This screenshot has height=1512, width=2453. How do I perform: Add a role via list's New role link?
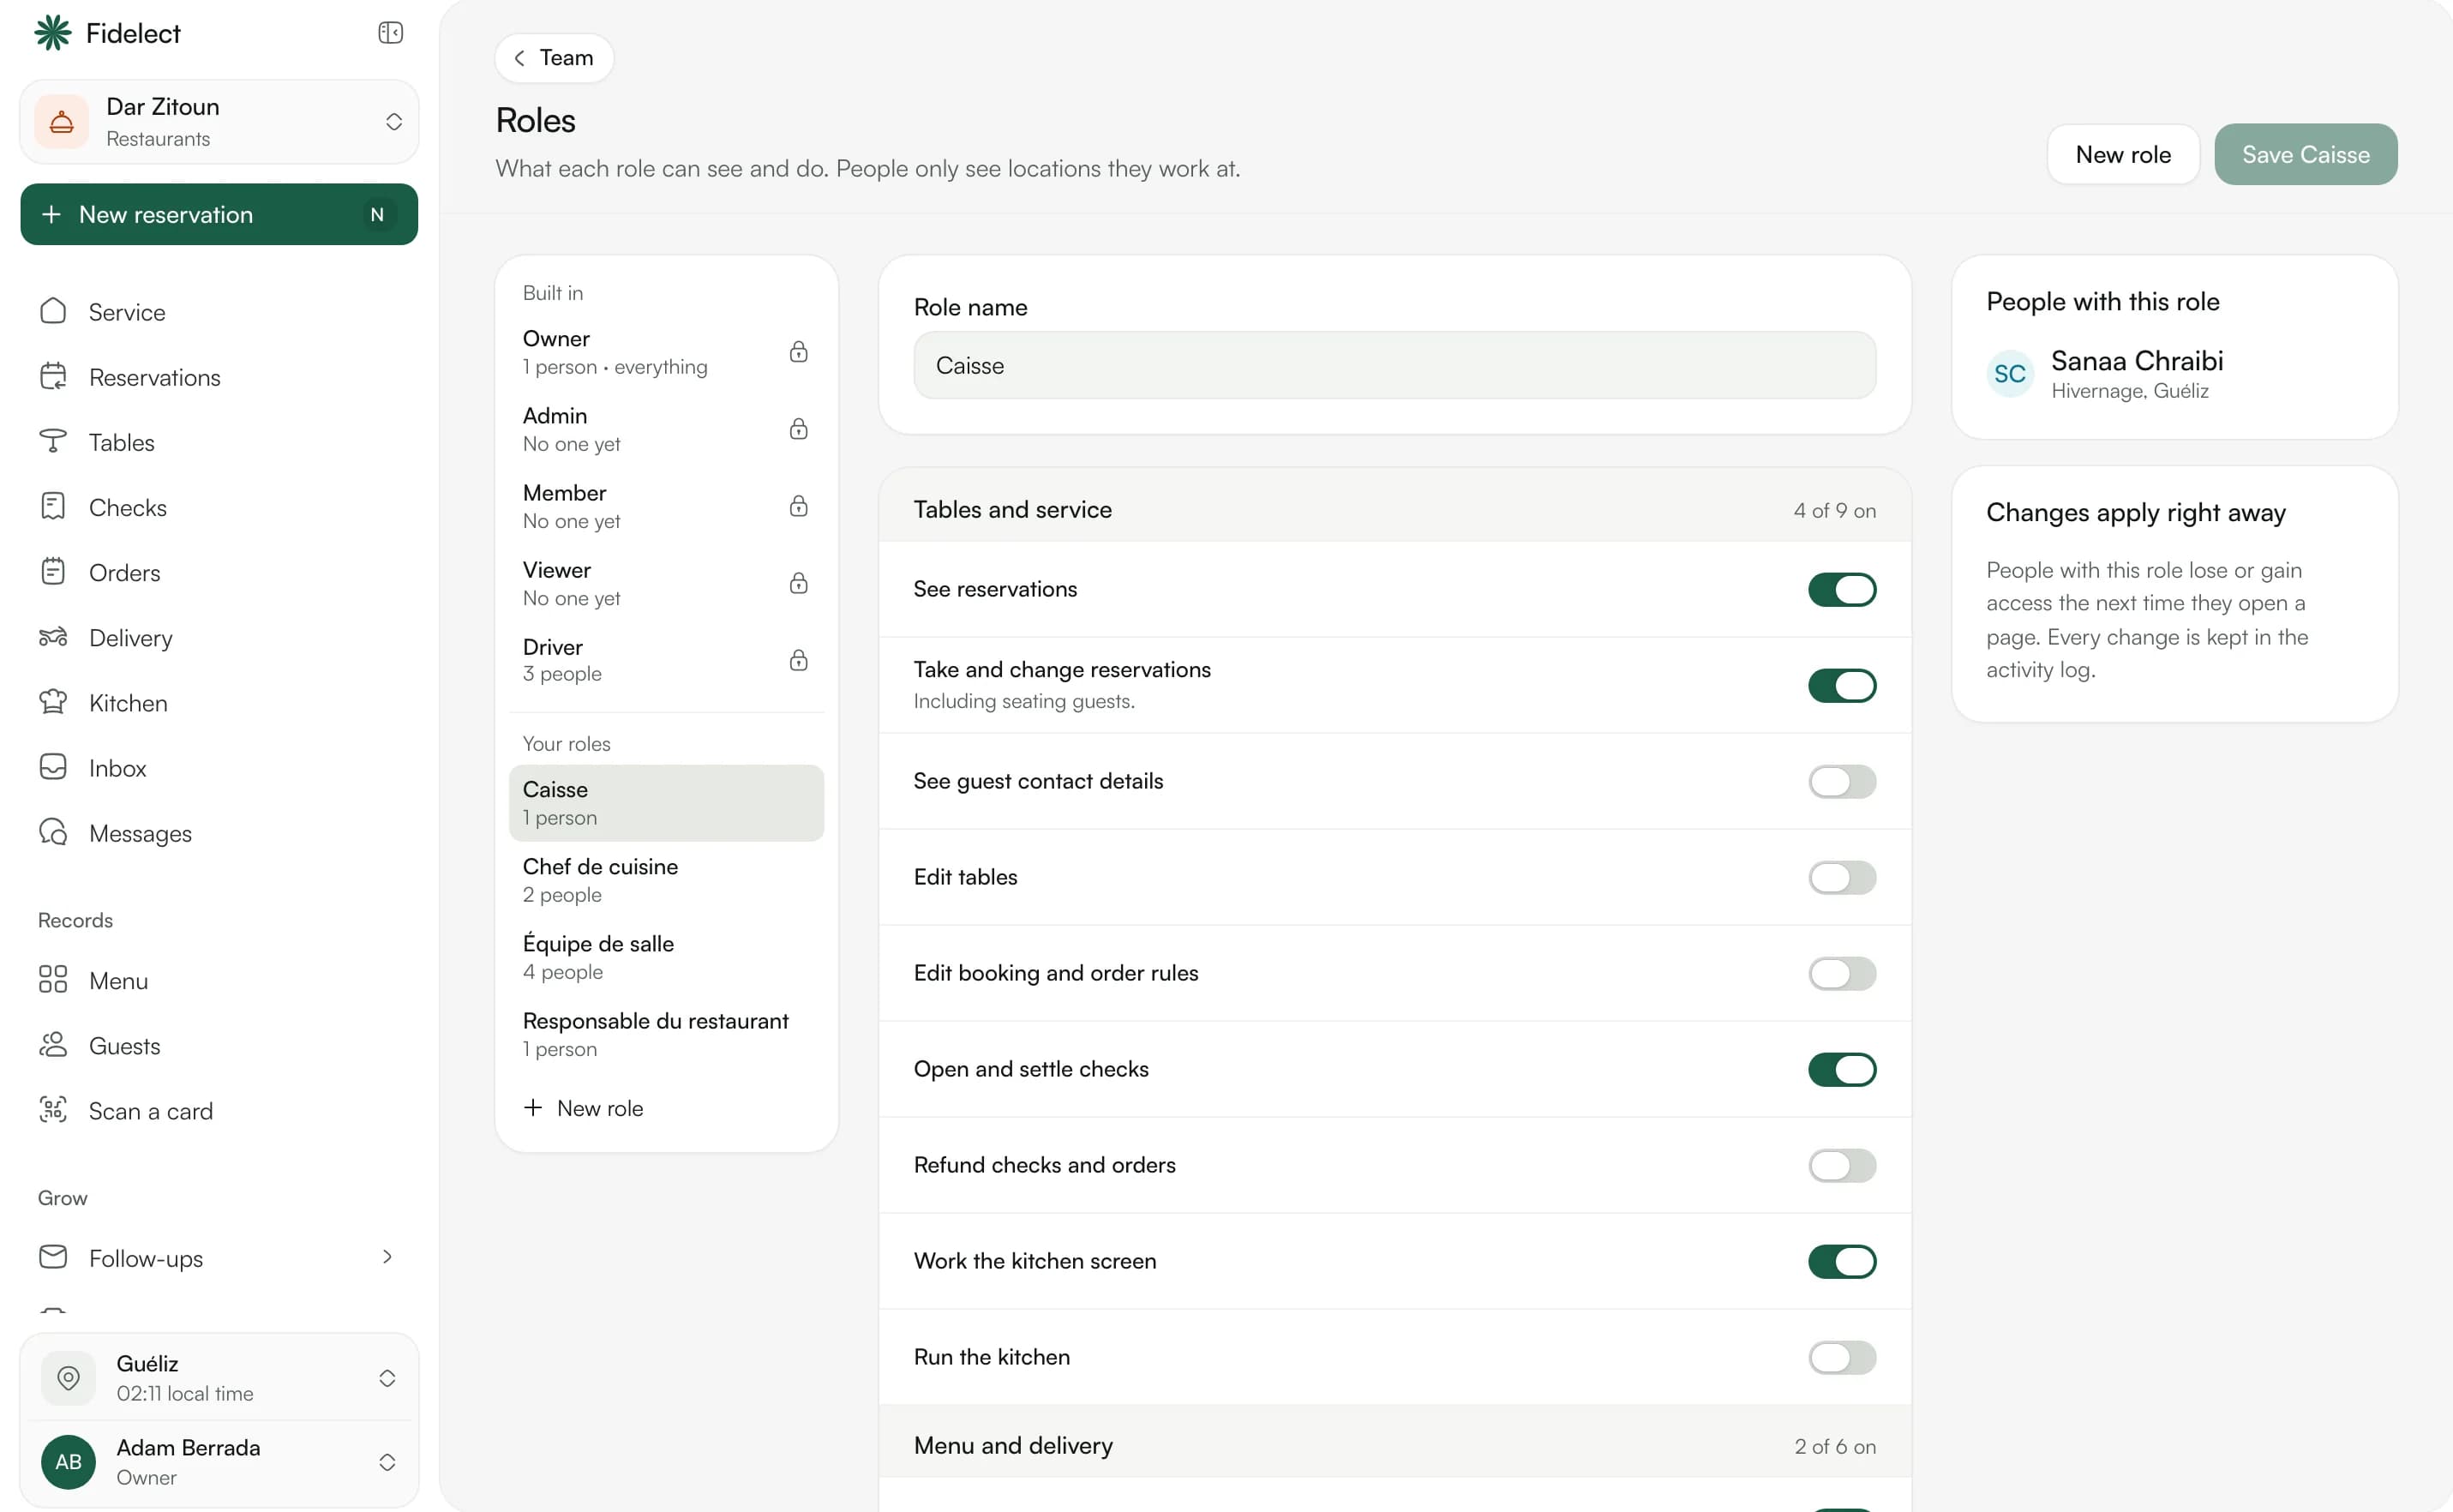click(x=584, y=1107)
